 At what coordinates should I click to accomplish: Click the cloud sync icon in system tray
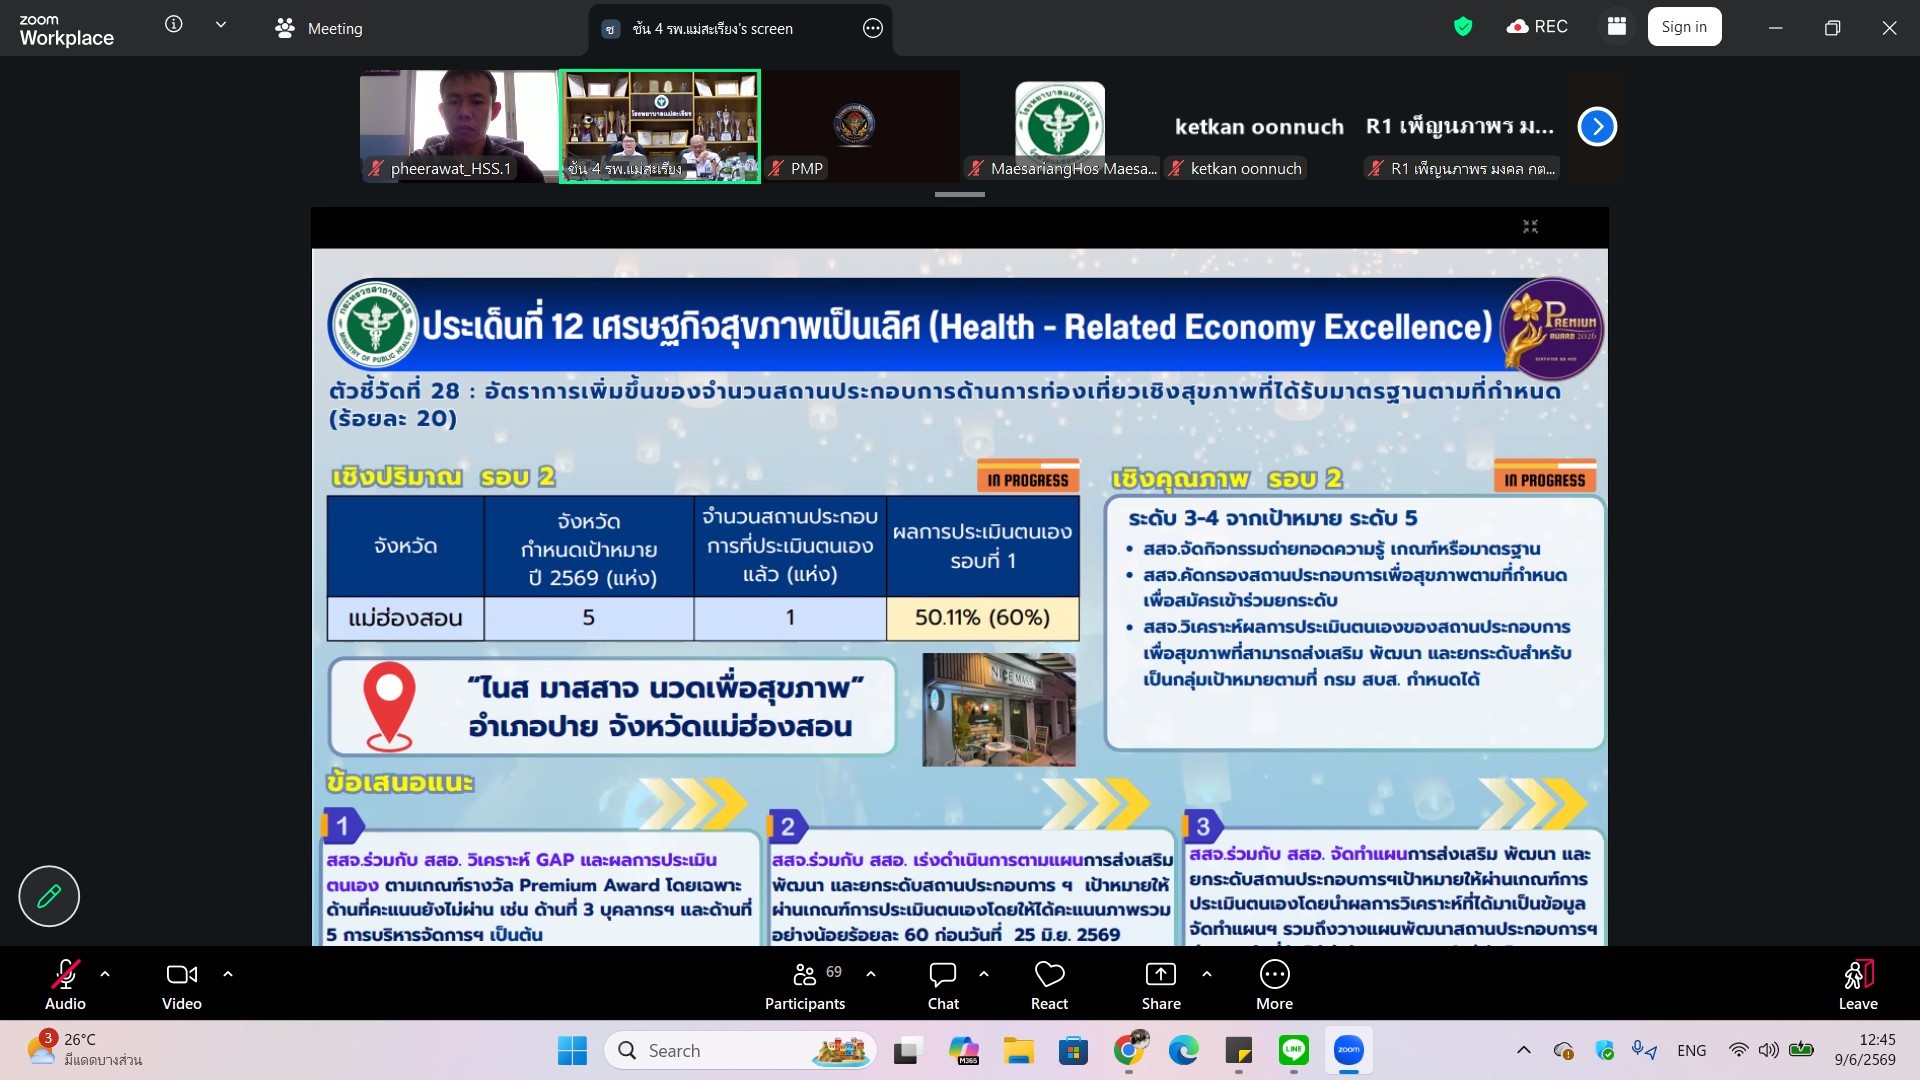(1564, 1050)
